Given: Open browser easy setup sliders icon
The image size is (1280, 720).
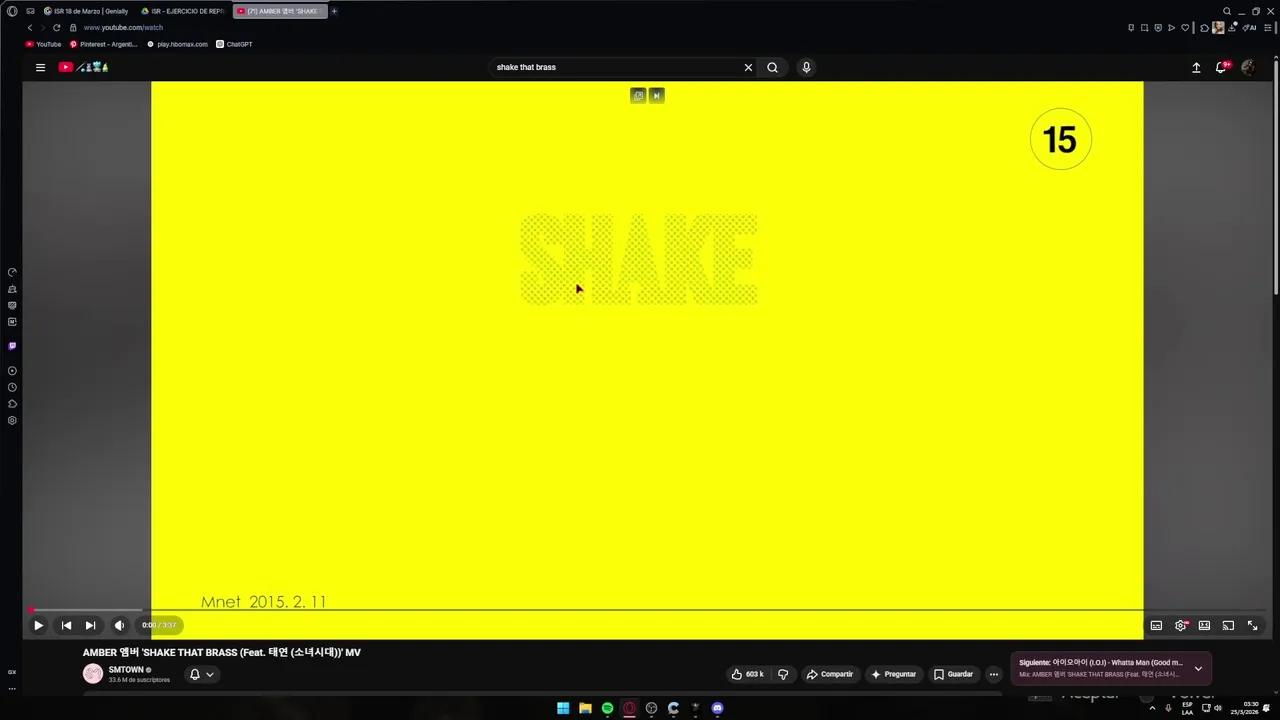Looking at the screenshot, I should [x=1268, y=28].
